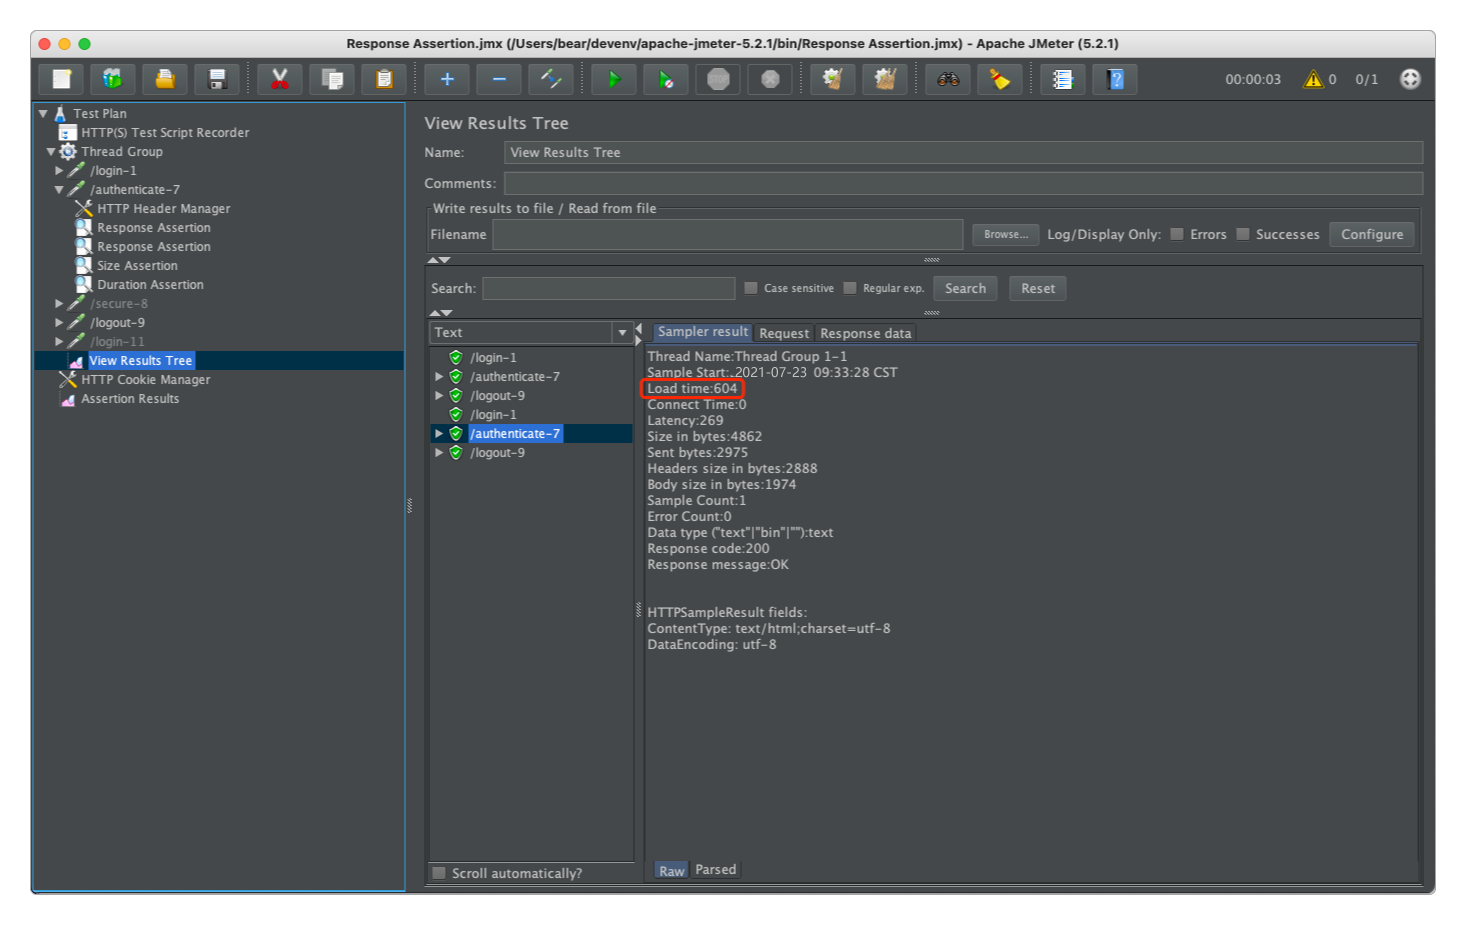The width and height of the screenshot is (1466, 925).
Task: Focus the Search text field
Action: (609, 288)
